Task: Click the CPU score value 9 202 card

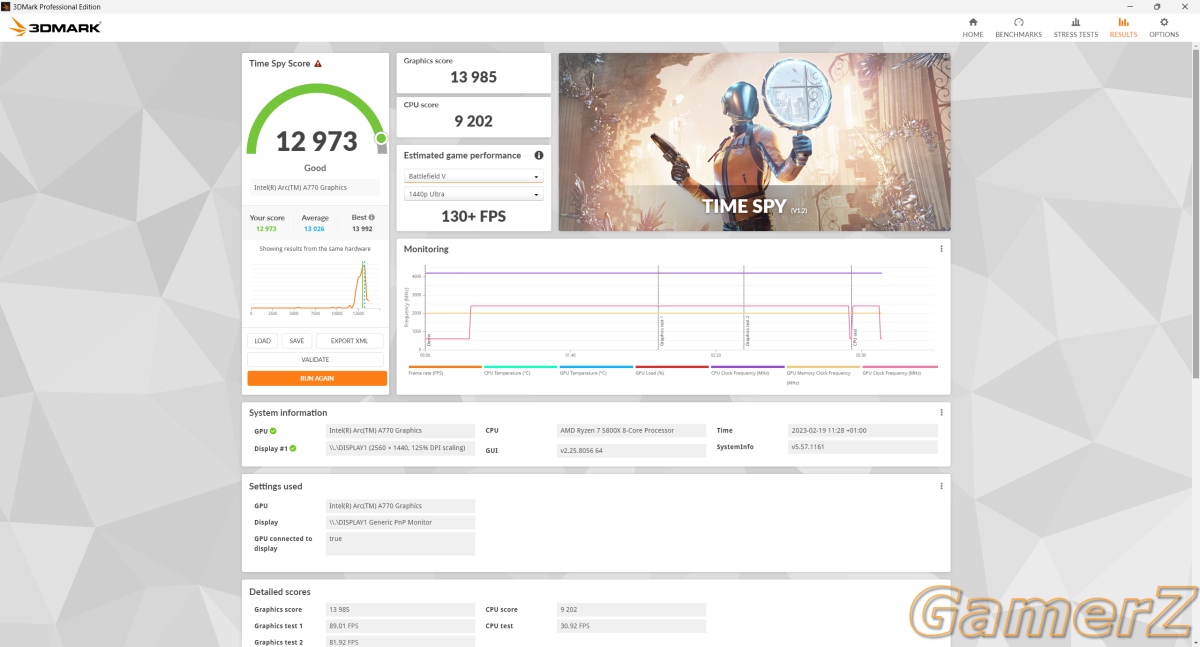Action: [x=474, y=116]
